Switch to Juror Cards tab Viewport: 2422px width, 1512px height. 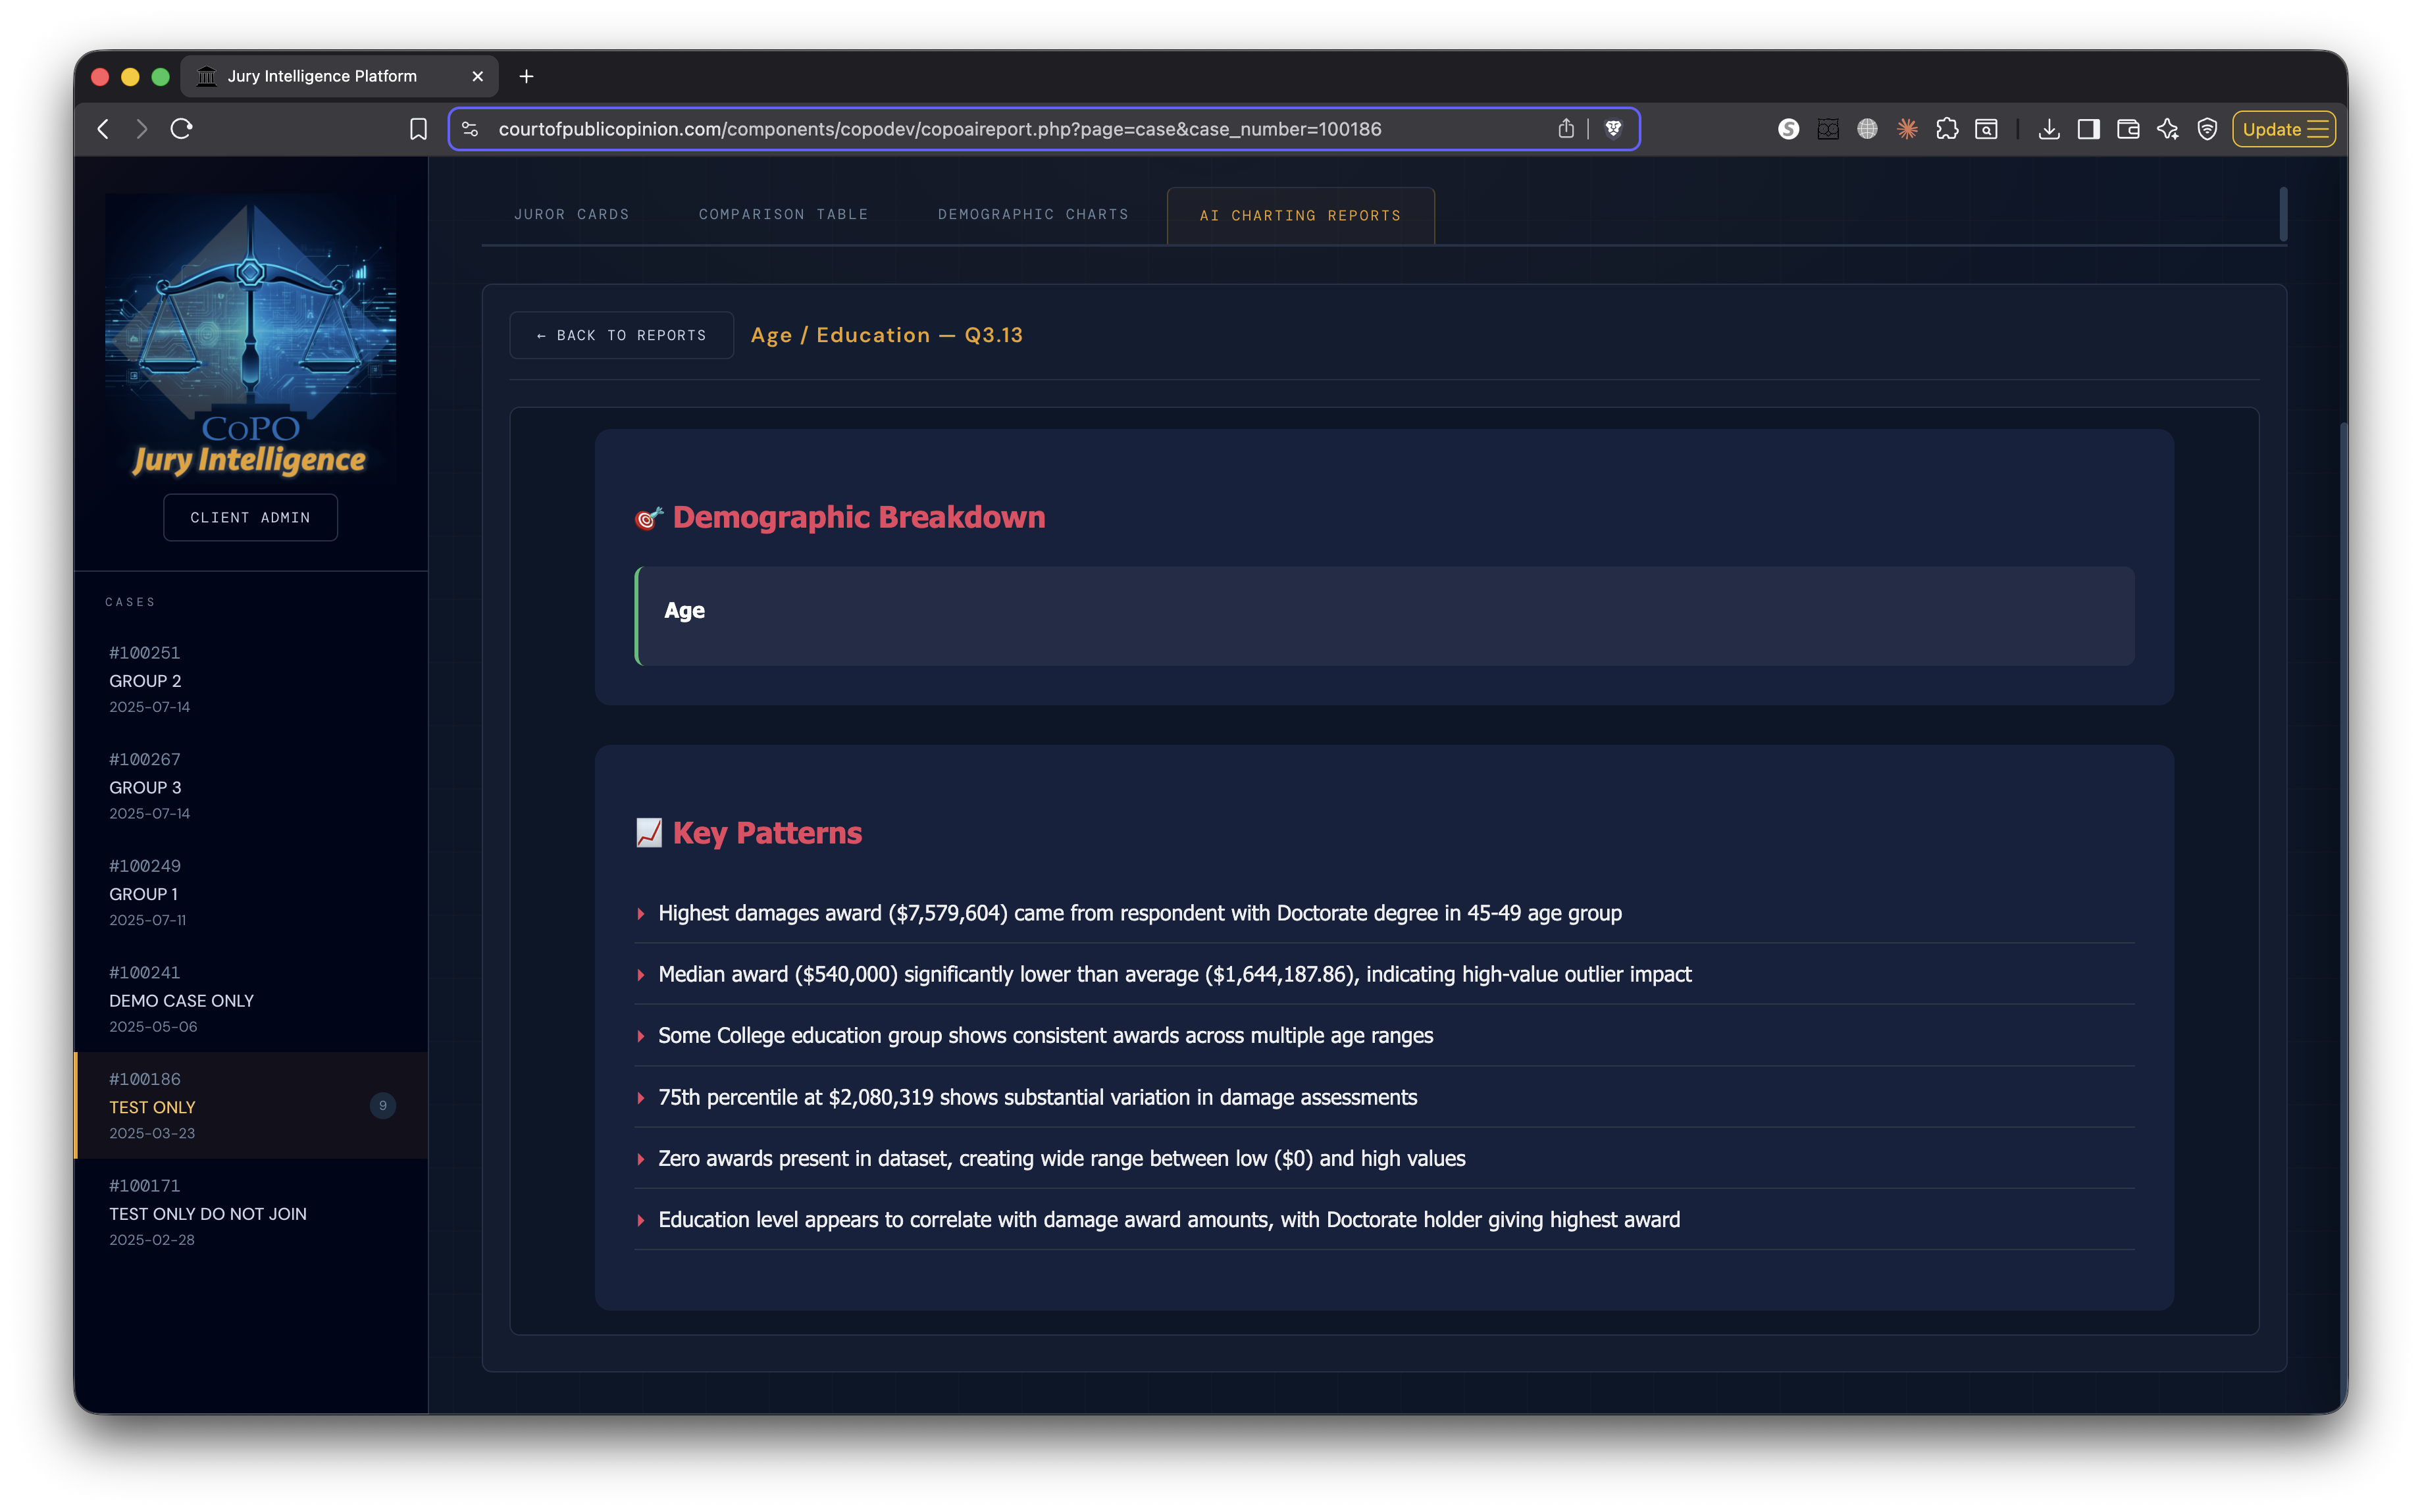coord(571,214)
